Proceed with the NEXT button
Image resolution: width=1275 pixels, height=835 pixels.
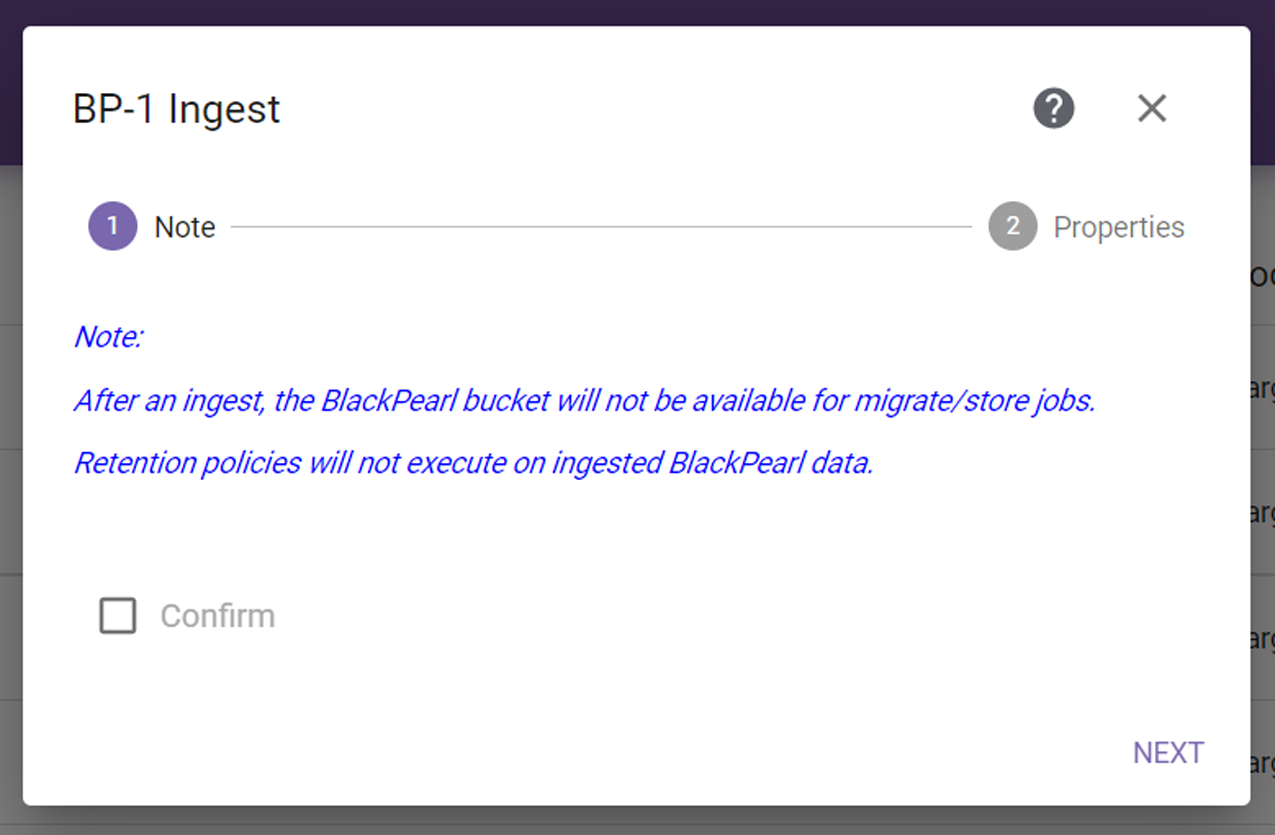(1168, 753)
